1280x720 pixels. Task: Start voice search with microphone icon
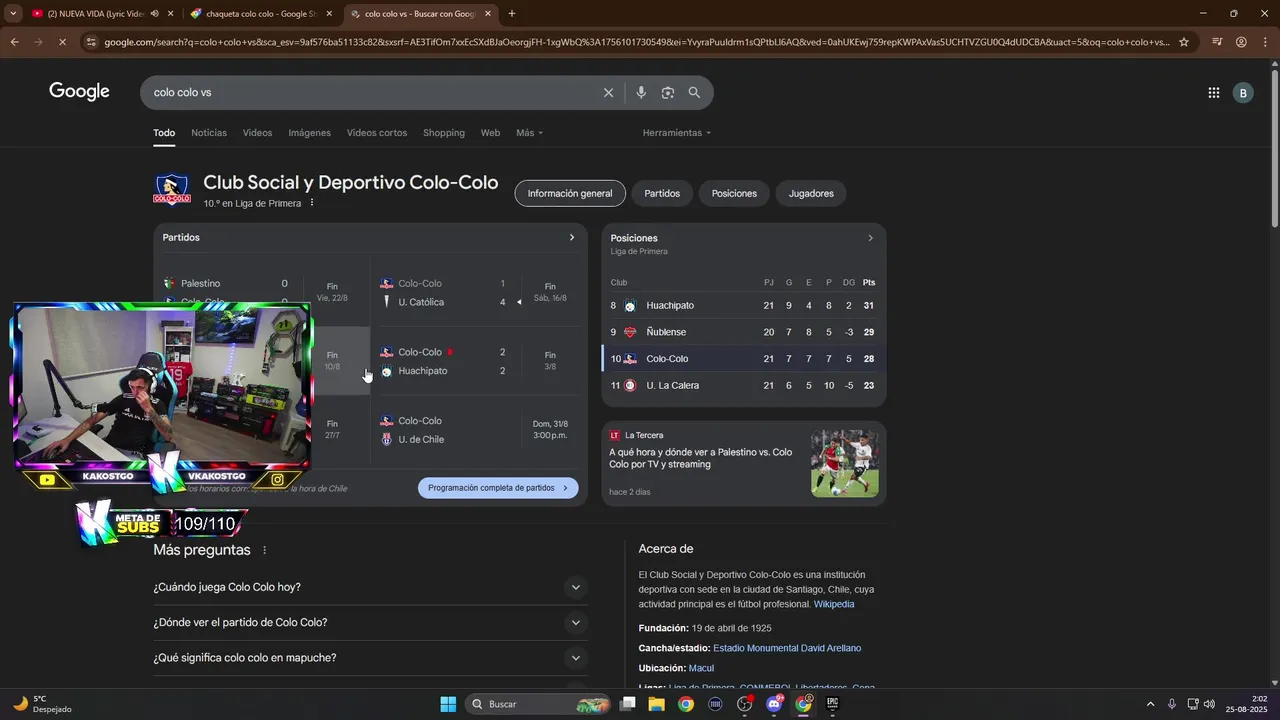641,92
